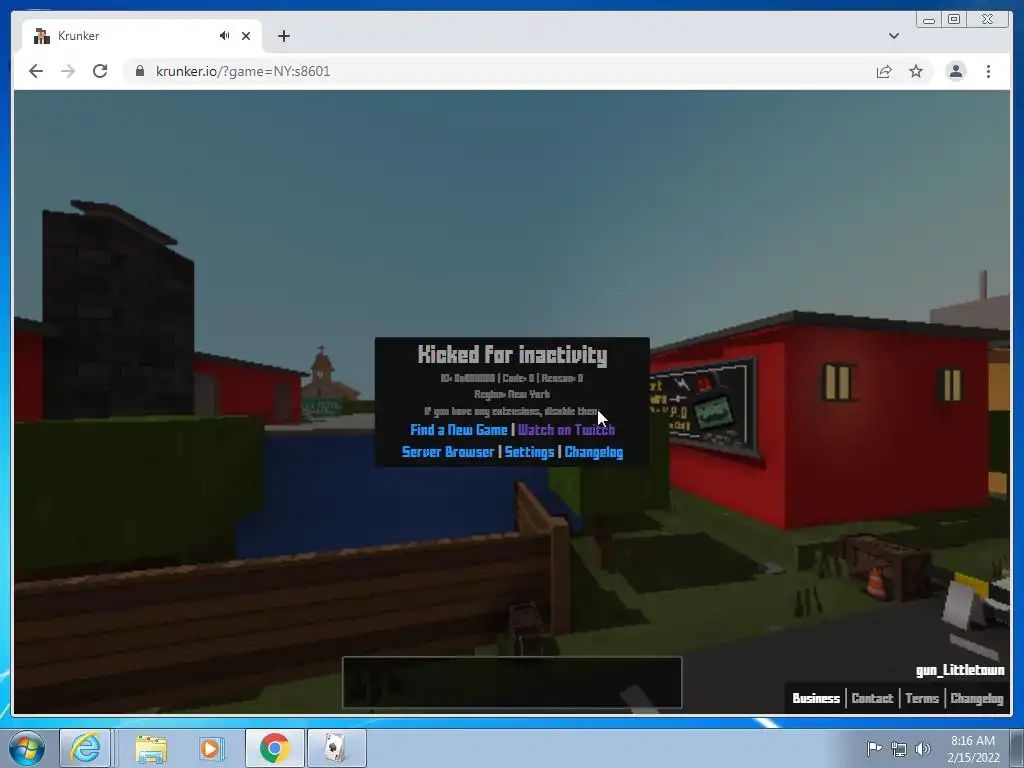Bookmark this tab with the star icon
Image resolution: width=1024 pixels, height=768 pixels.
[x=916, y=71]
